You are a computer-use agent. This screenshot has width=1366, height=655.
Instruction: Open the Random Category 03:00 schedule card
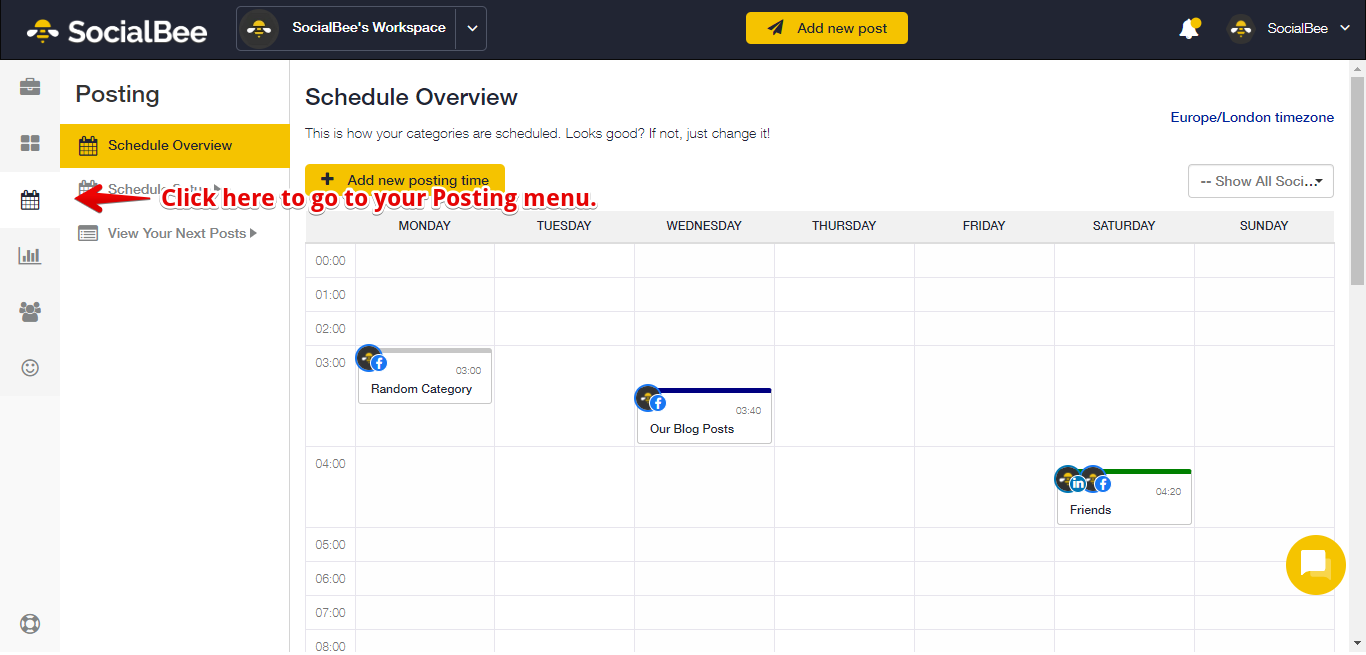pyautogui.click(x=425, y=376)
